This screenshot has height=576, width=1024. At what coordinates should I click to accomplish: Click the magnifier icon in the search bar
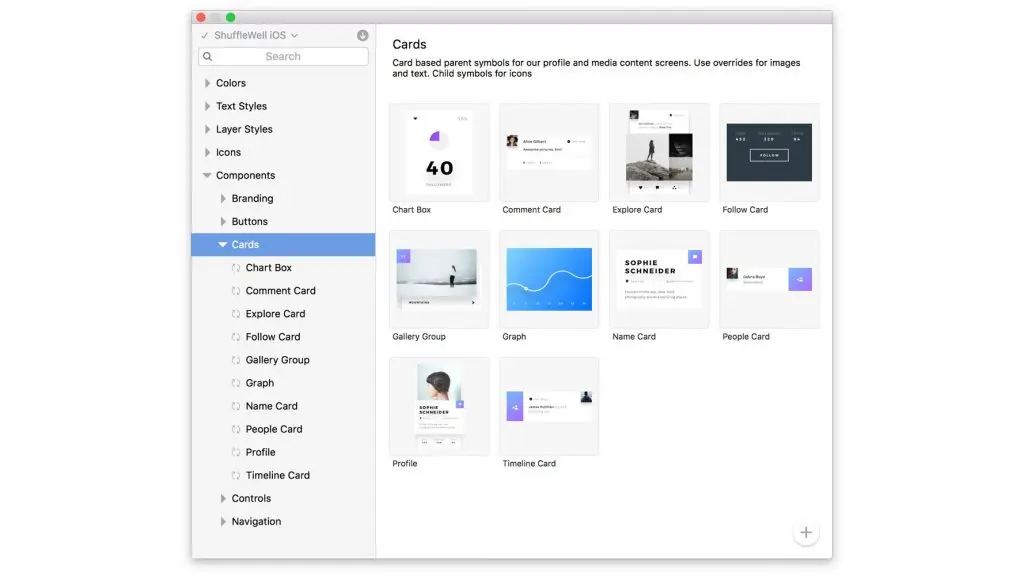coord(209,56)
